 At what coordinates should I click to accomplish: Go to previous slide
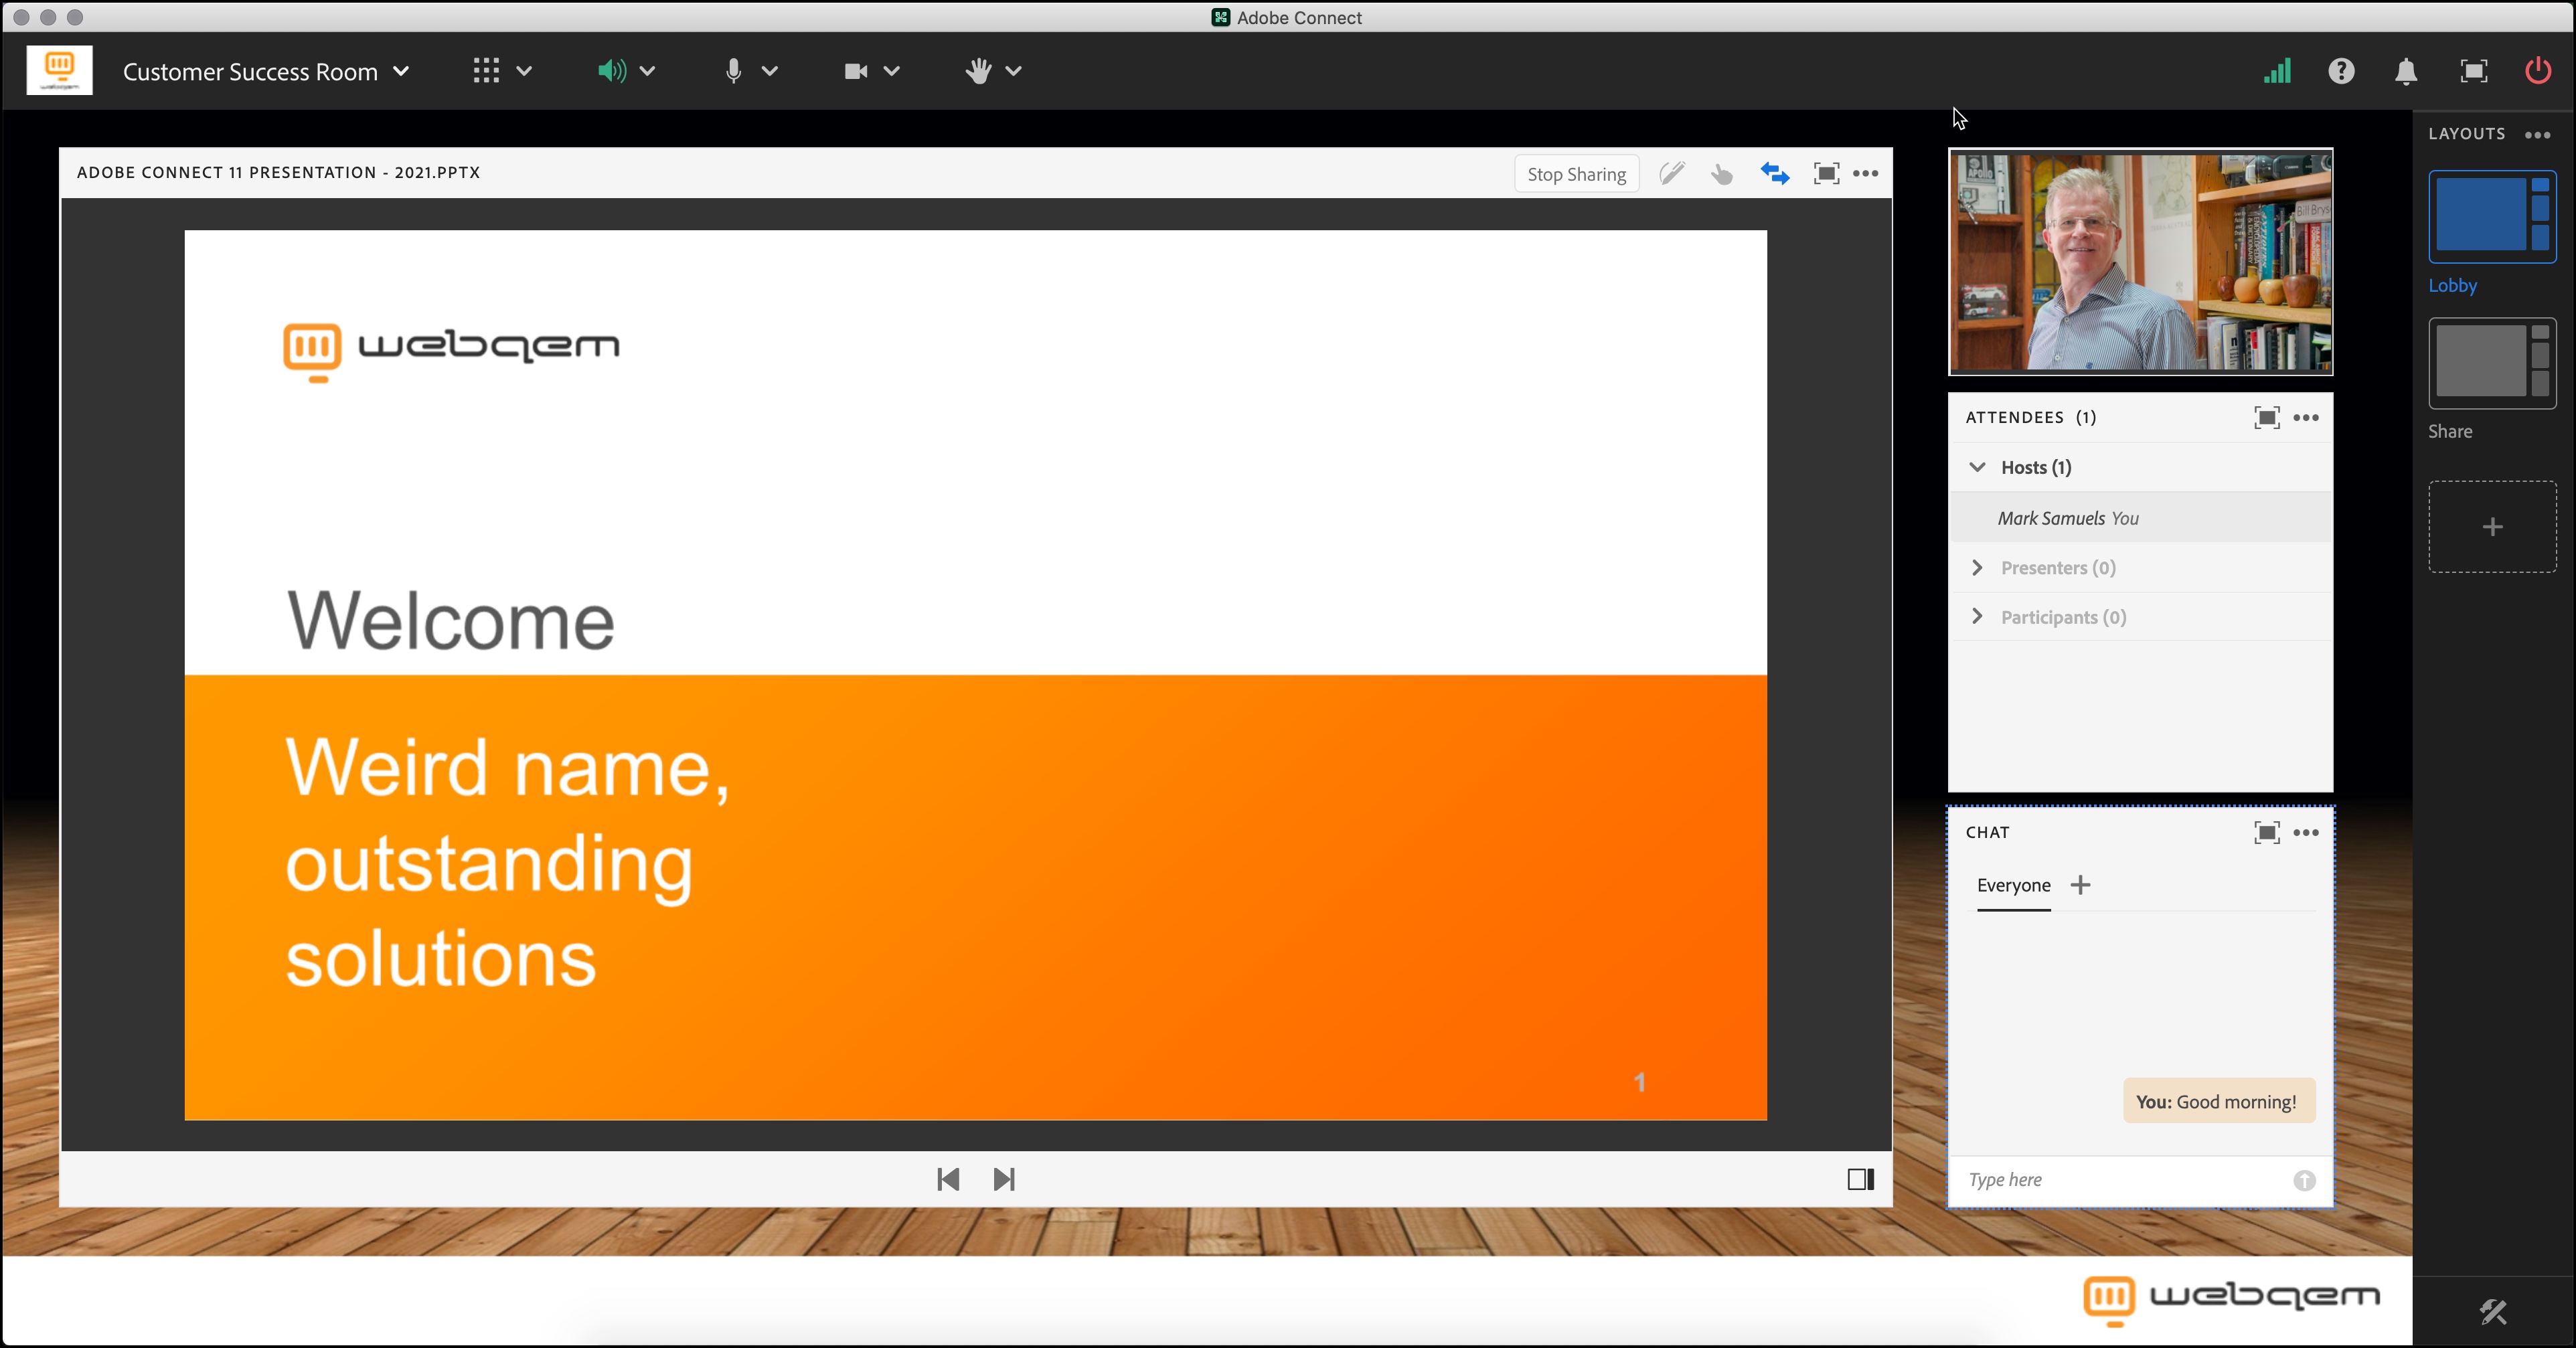point(948,1179)
